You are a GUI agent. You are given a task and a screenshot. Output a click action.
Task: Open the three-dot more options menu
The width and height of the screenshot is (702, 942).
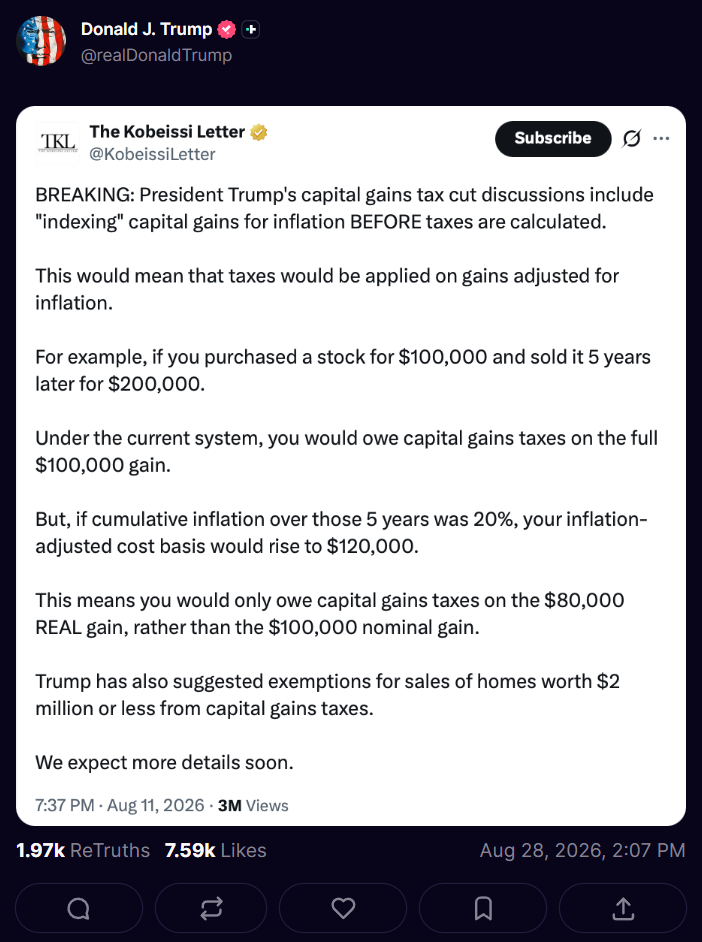tap(661, 138)
